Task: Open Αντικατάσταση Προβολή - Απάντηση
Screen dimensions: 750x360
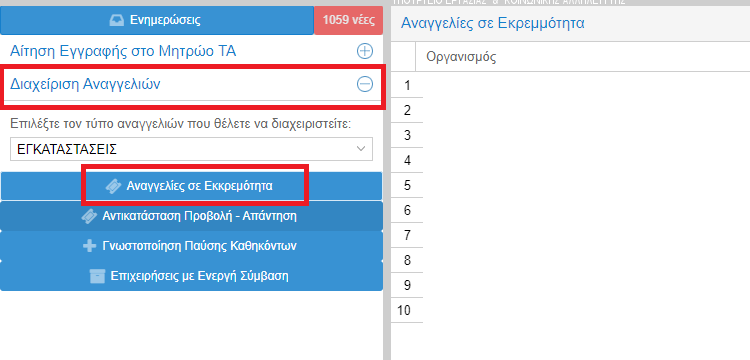Action: 191,216
